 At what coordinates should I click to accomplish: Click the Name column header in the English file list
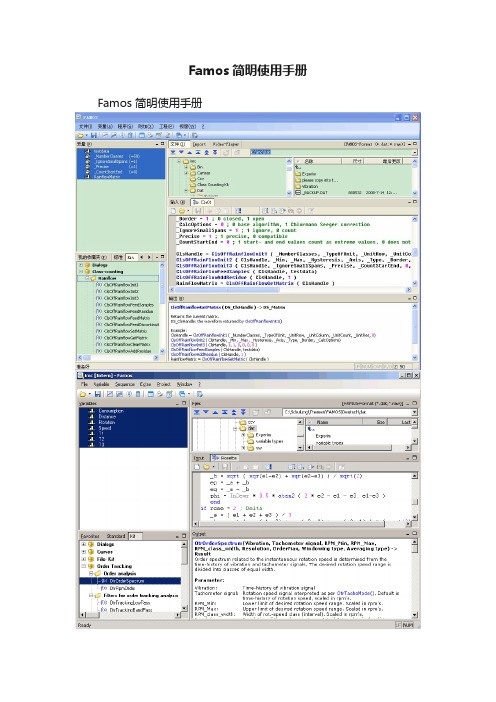pos(340,422)
